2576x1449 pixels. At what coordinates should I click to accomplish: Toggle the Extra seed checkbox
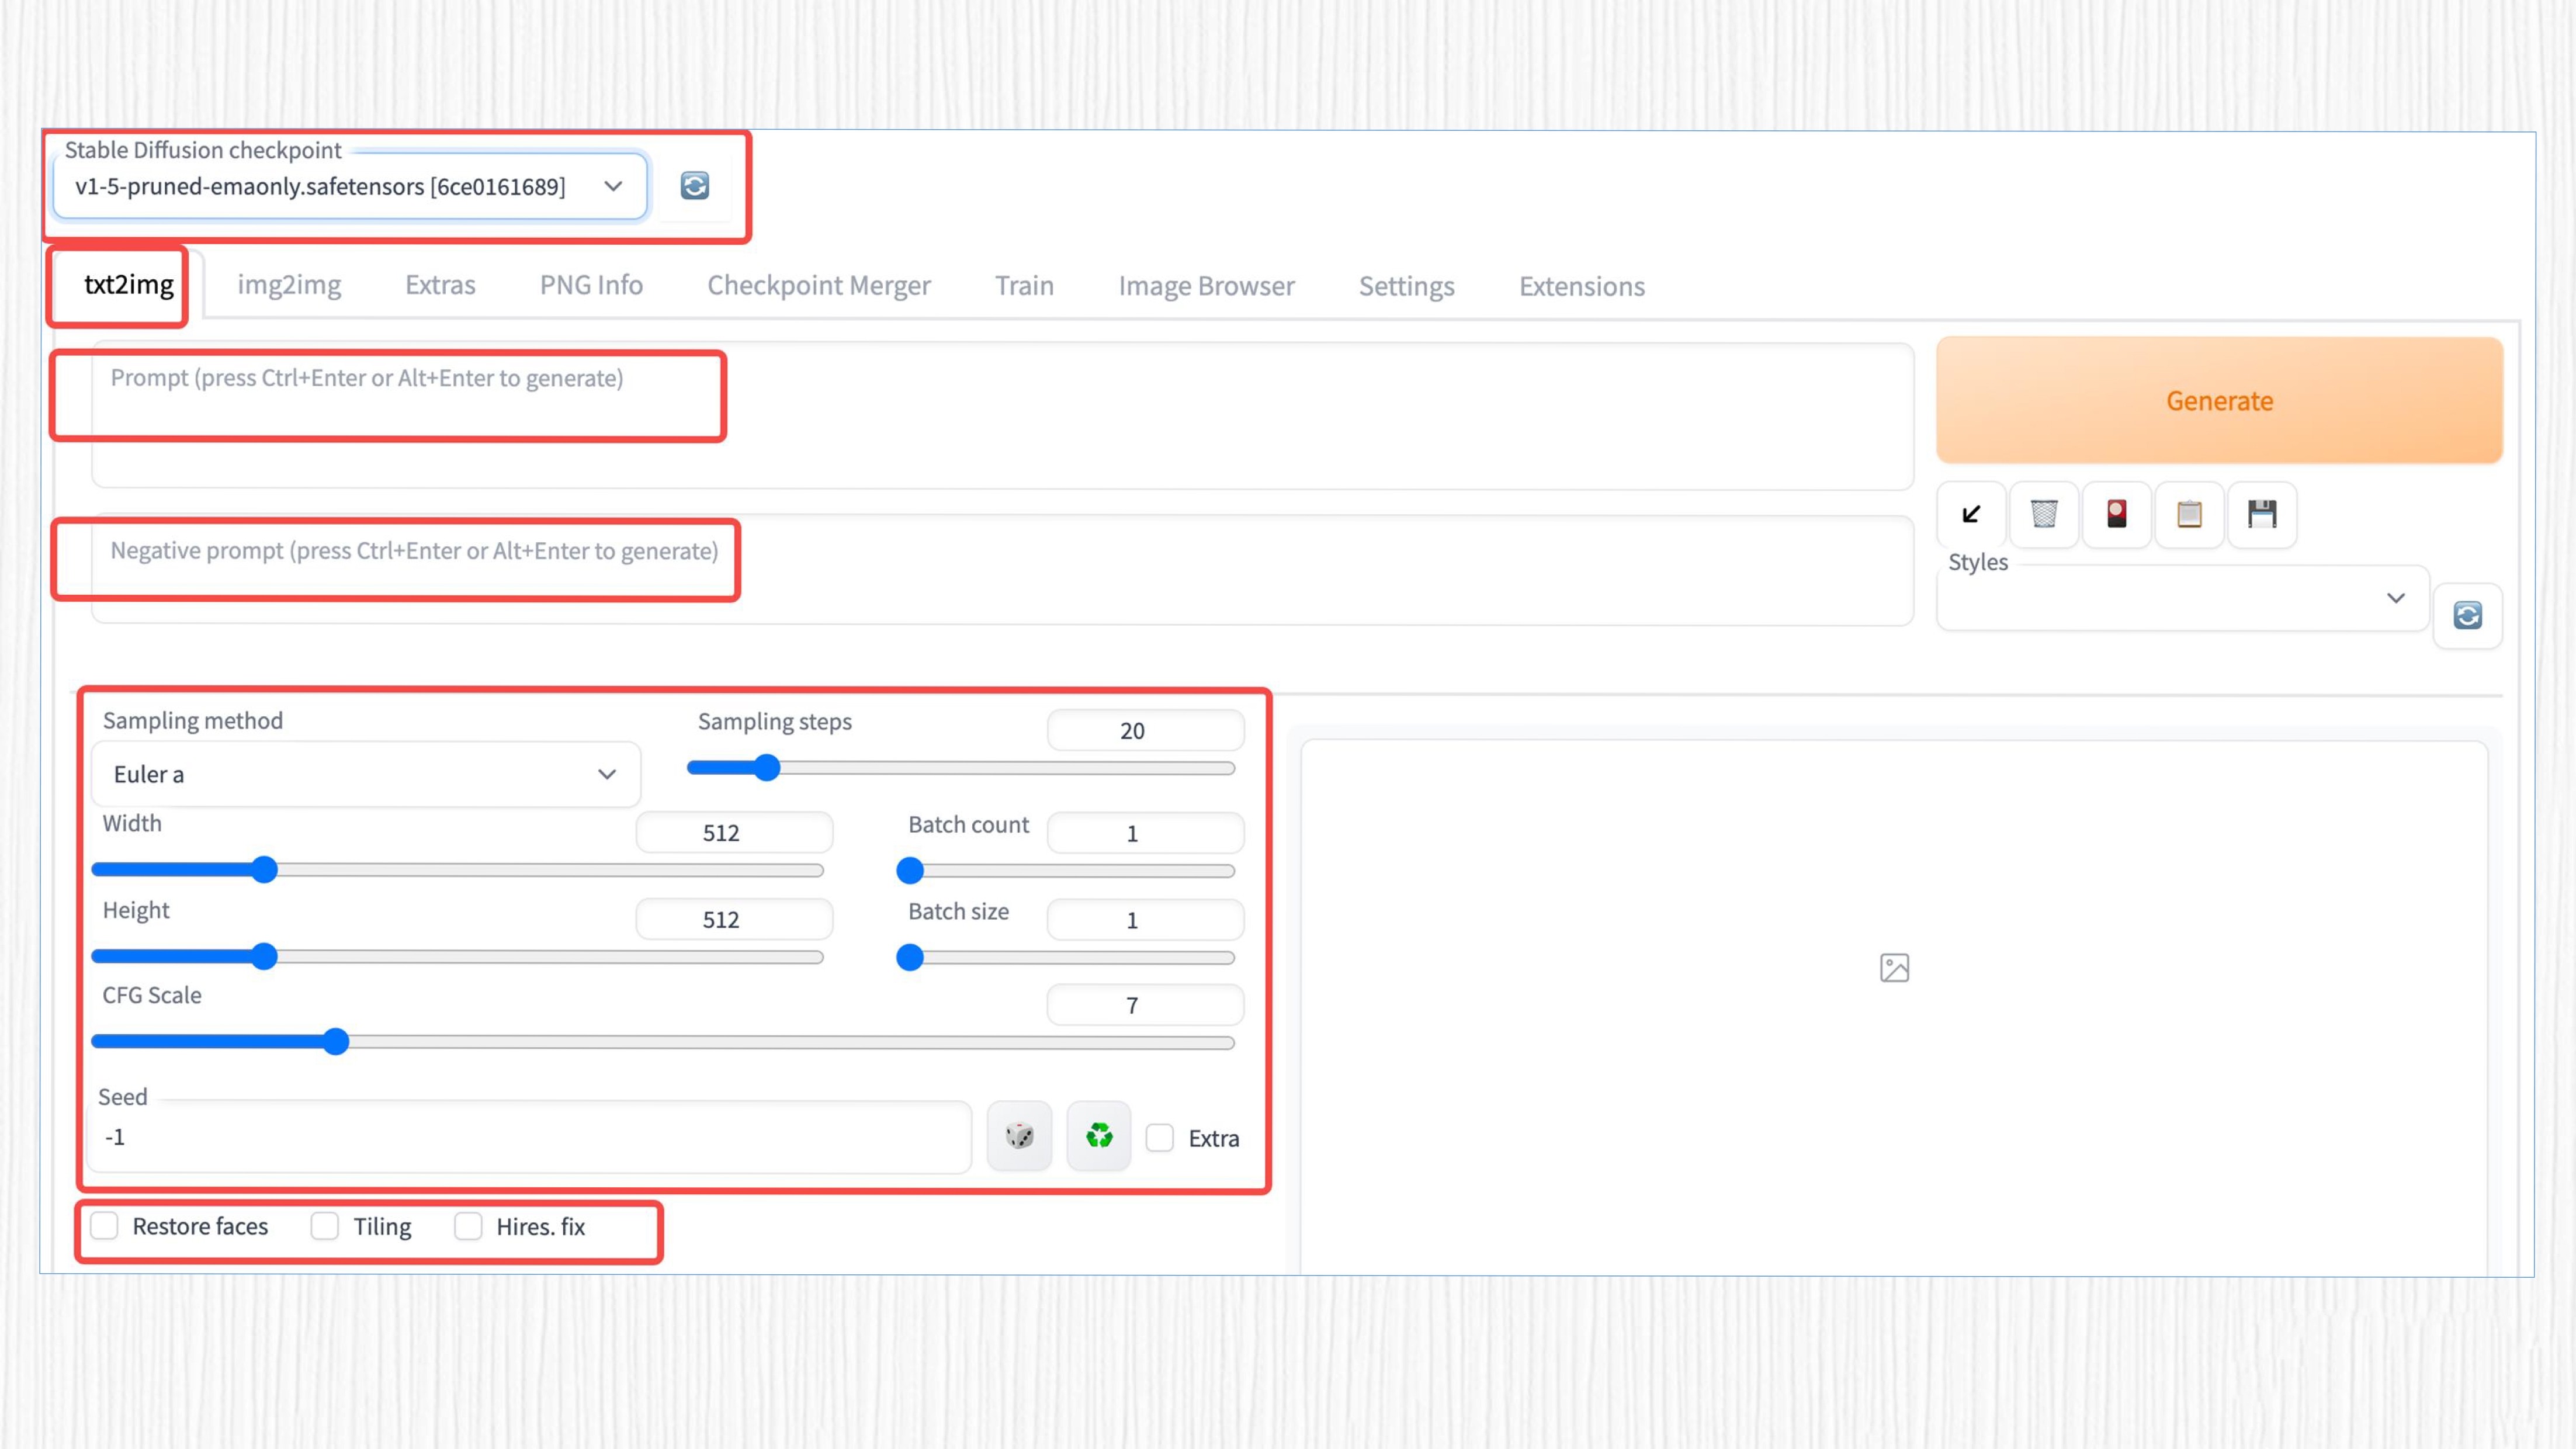click(1159, 1138)
